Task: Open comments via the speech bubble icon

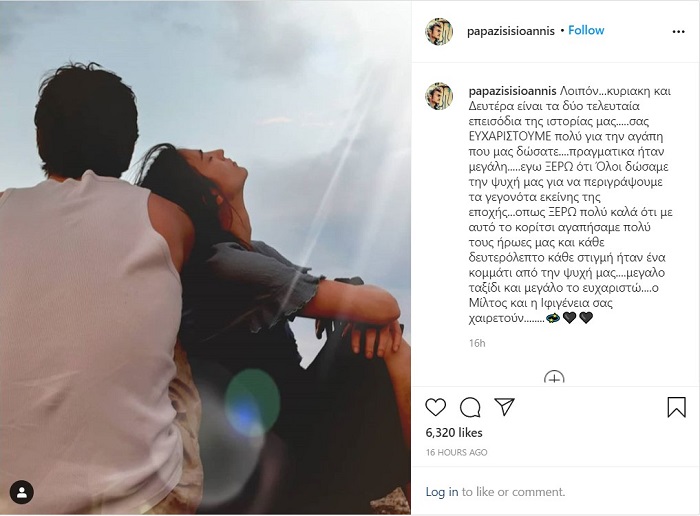Action: tap(470, 407)
